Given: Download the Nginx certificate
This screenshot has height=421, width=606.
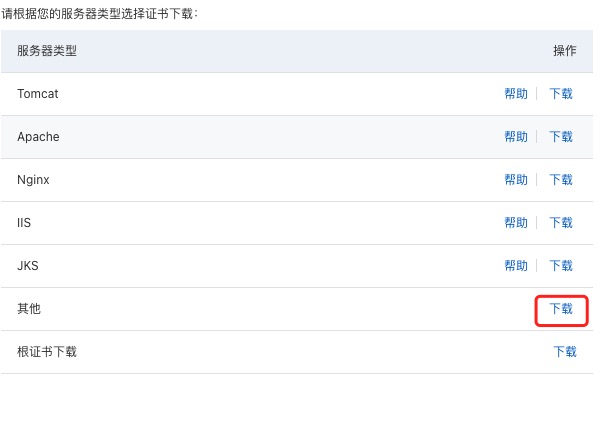Looking at the screenshot, I should [561, 180].
